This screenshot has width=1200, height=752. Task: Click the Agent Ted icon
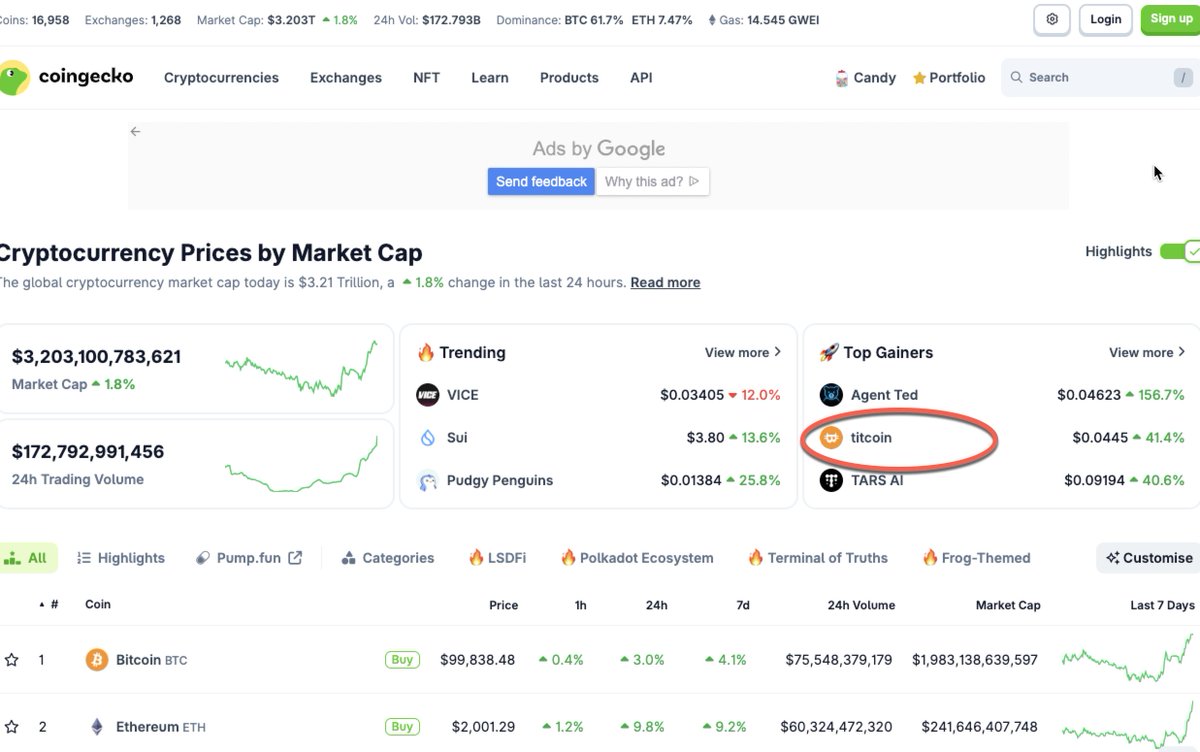click(x=831, y=395)
